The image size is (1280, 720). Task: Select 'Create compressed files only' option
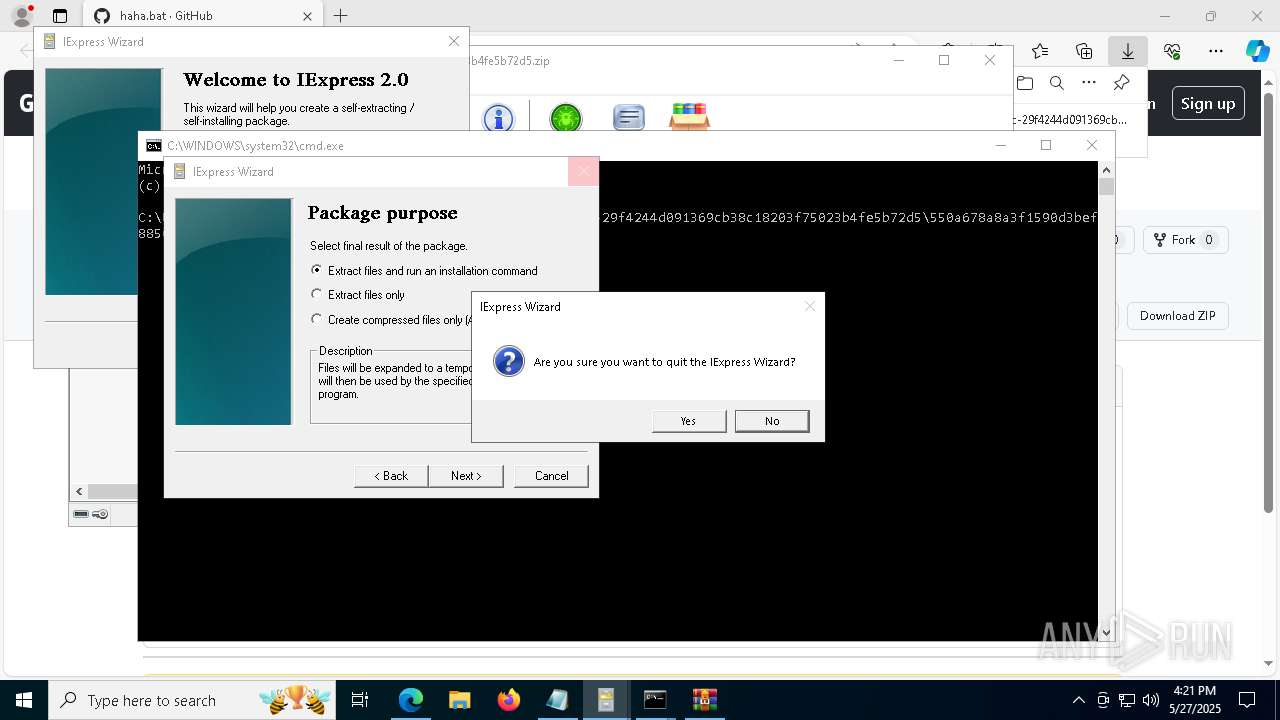[x=390, y=320]
